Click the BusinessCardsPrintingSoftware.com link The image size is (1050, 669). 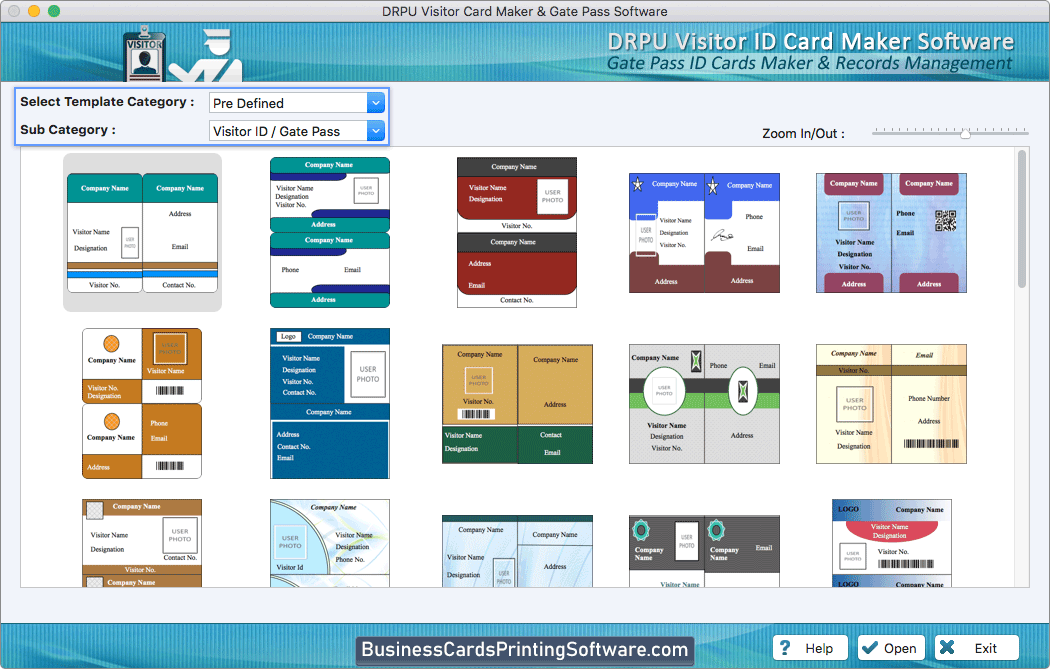coord(524,650)
